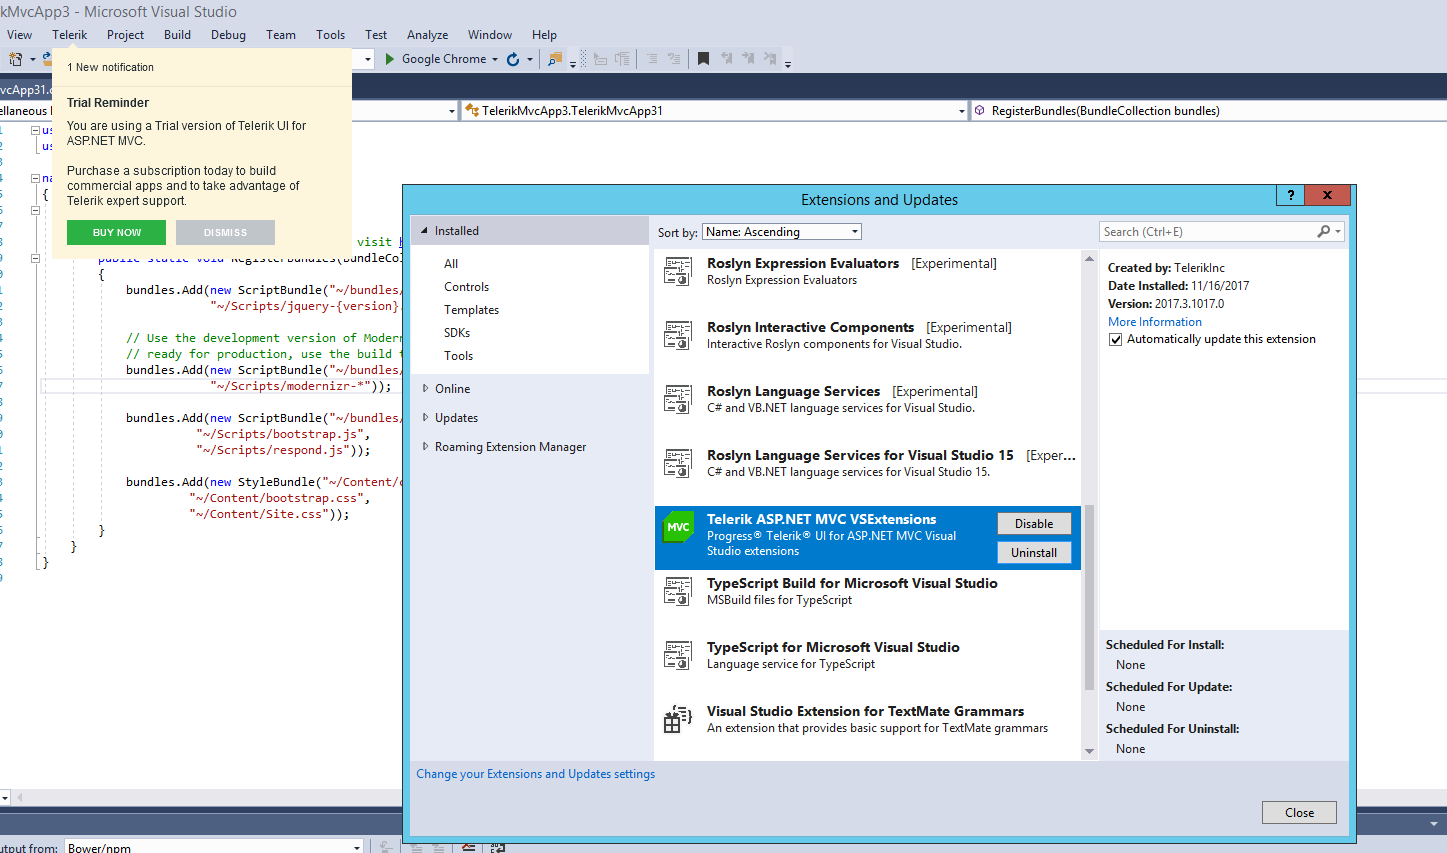Click the green Start debugging arrow
Viewport: 1447px width, 853px height.
390,59
